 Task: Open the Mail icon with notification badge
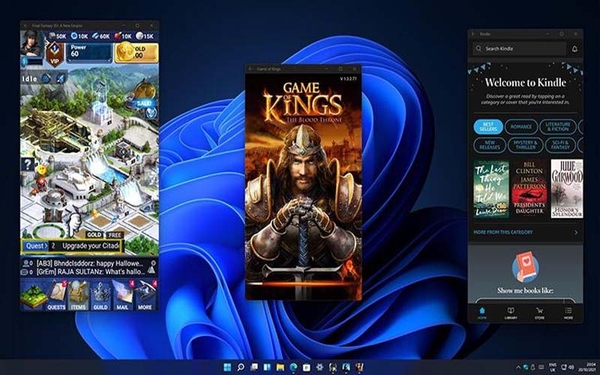click(122, 295)
